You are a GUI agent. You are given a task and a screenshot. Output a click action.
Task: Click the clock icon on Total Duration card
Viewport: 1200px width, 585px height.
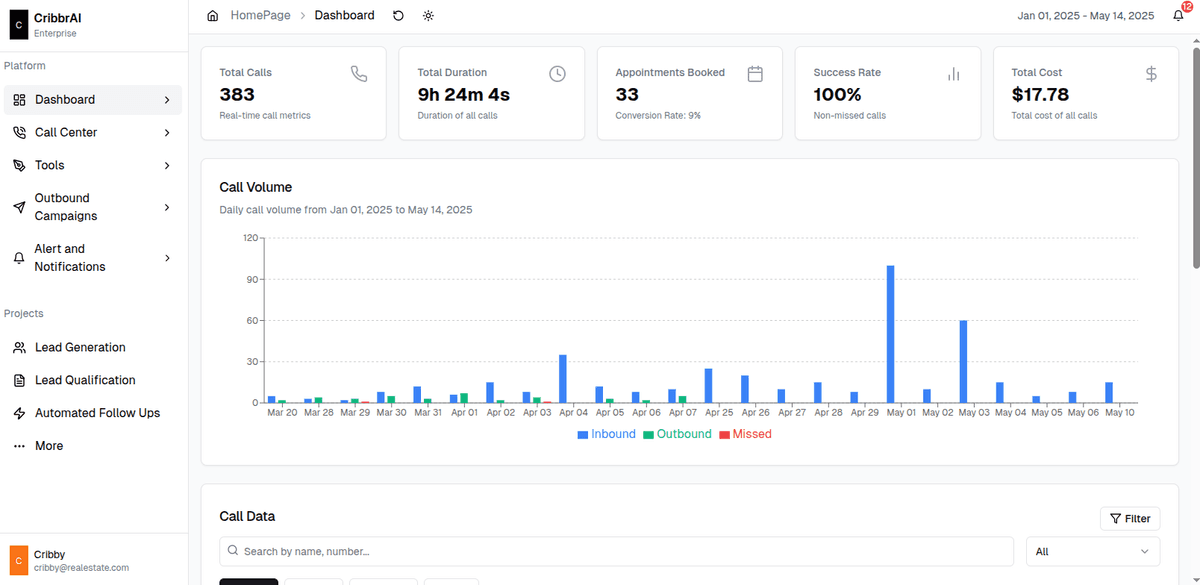point(557,74)
